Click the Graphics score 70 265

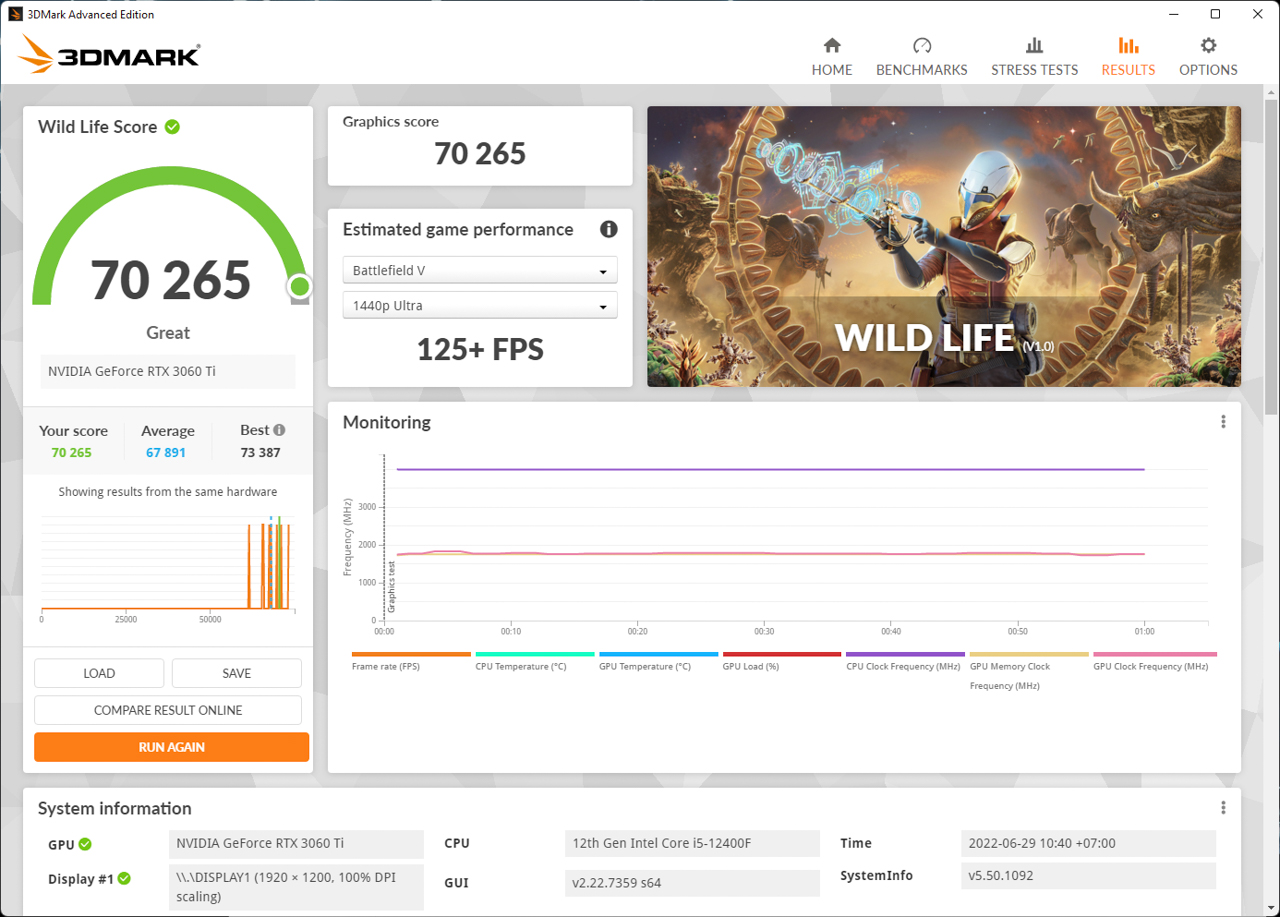[x=480, y=153]
